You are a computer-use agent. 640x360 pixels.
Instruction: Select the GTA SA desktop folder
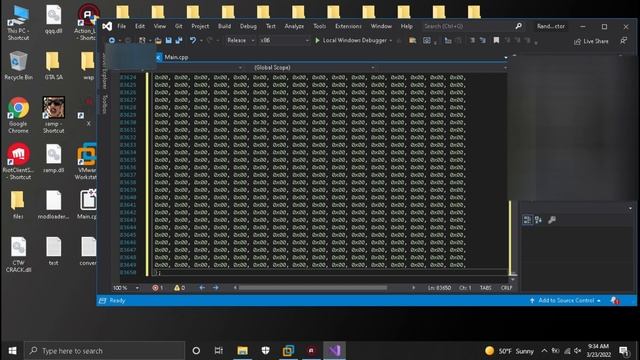(x=53, y=65)
